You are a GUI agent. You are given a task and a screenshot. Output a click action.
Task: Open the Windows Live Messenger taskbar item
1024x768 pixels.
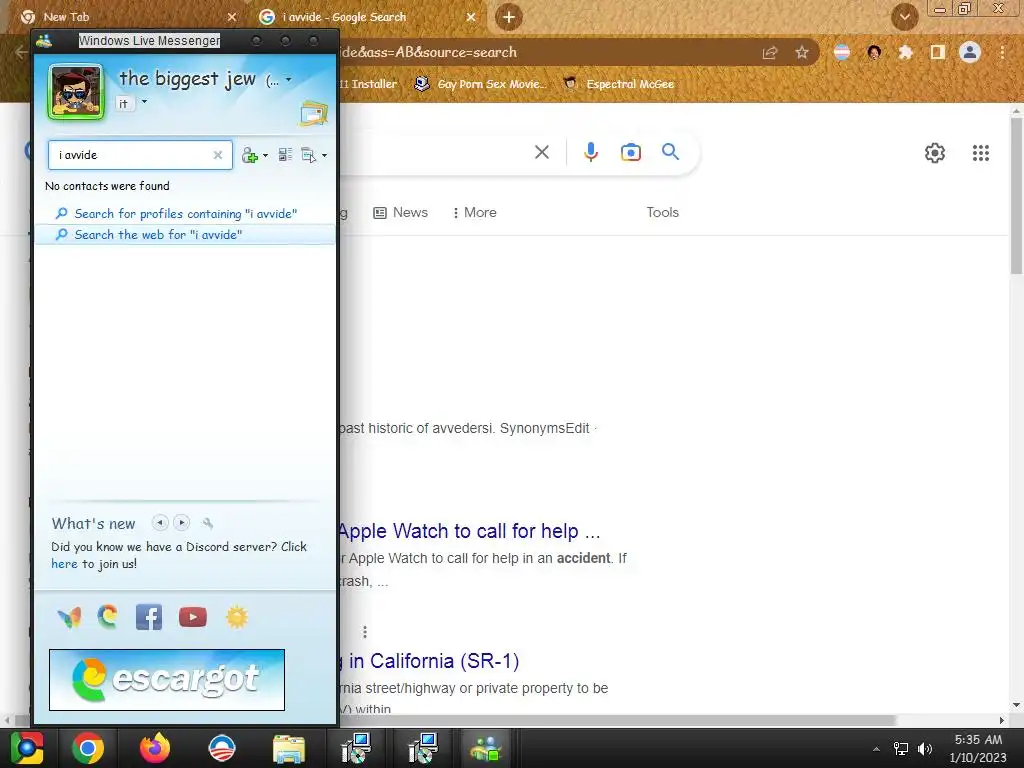click(485, 748)
